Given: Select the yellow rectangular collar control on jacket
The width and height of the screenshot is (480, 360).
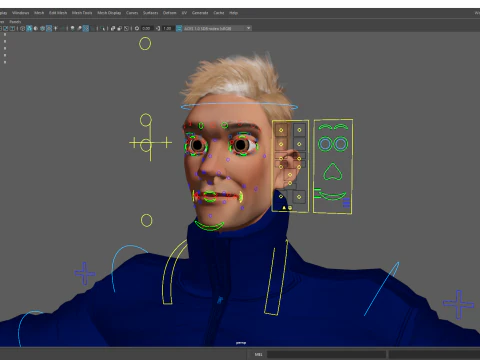Looking at the screenshot, I should point(276,277).
